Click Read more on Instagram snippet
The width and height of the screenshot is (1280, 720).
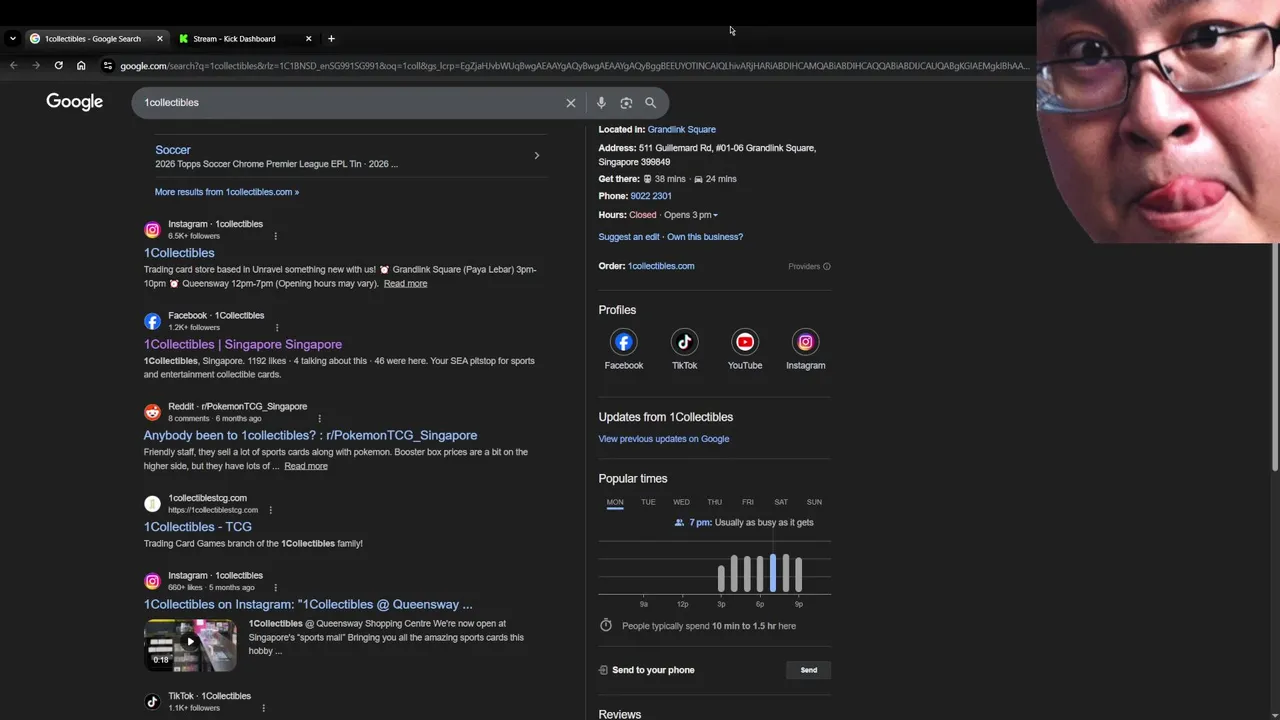tap(405, 284)
